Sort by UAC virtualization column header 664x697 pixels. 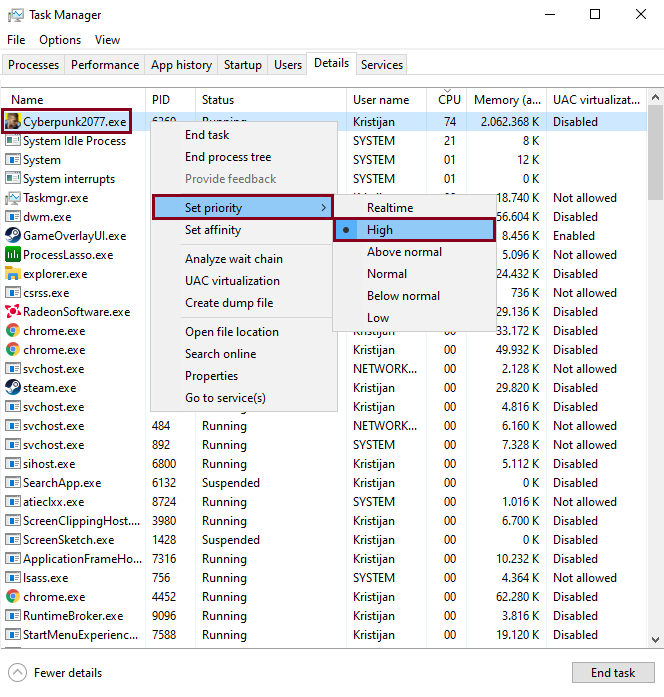(x=596, y=100)
